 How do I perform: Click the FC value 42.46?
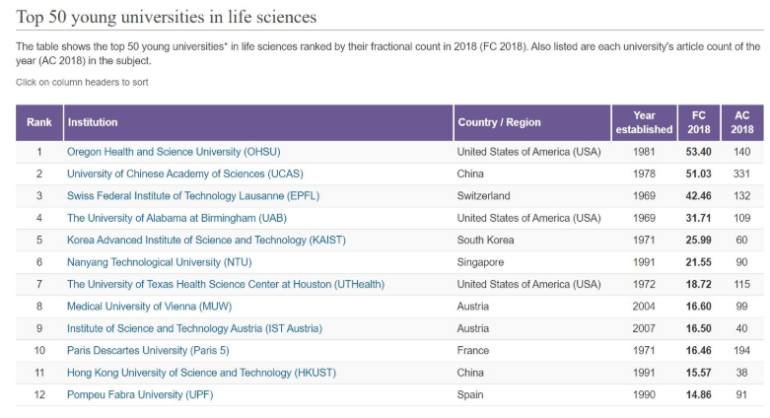pyautogui.click(x=698, y=196)
